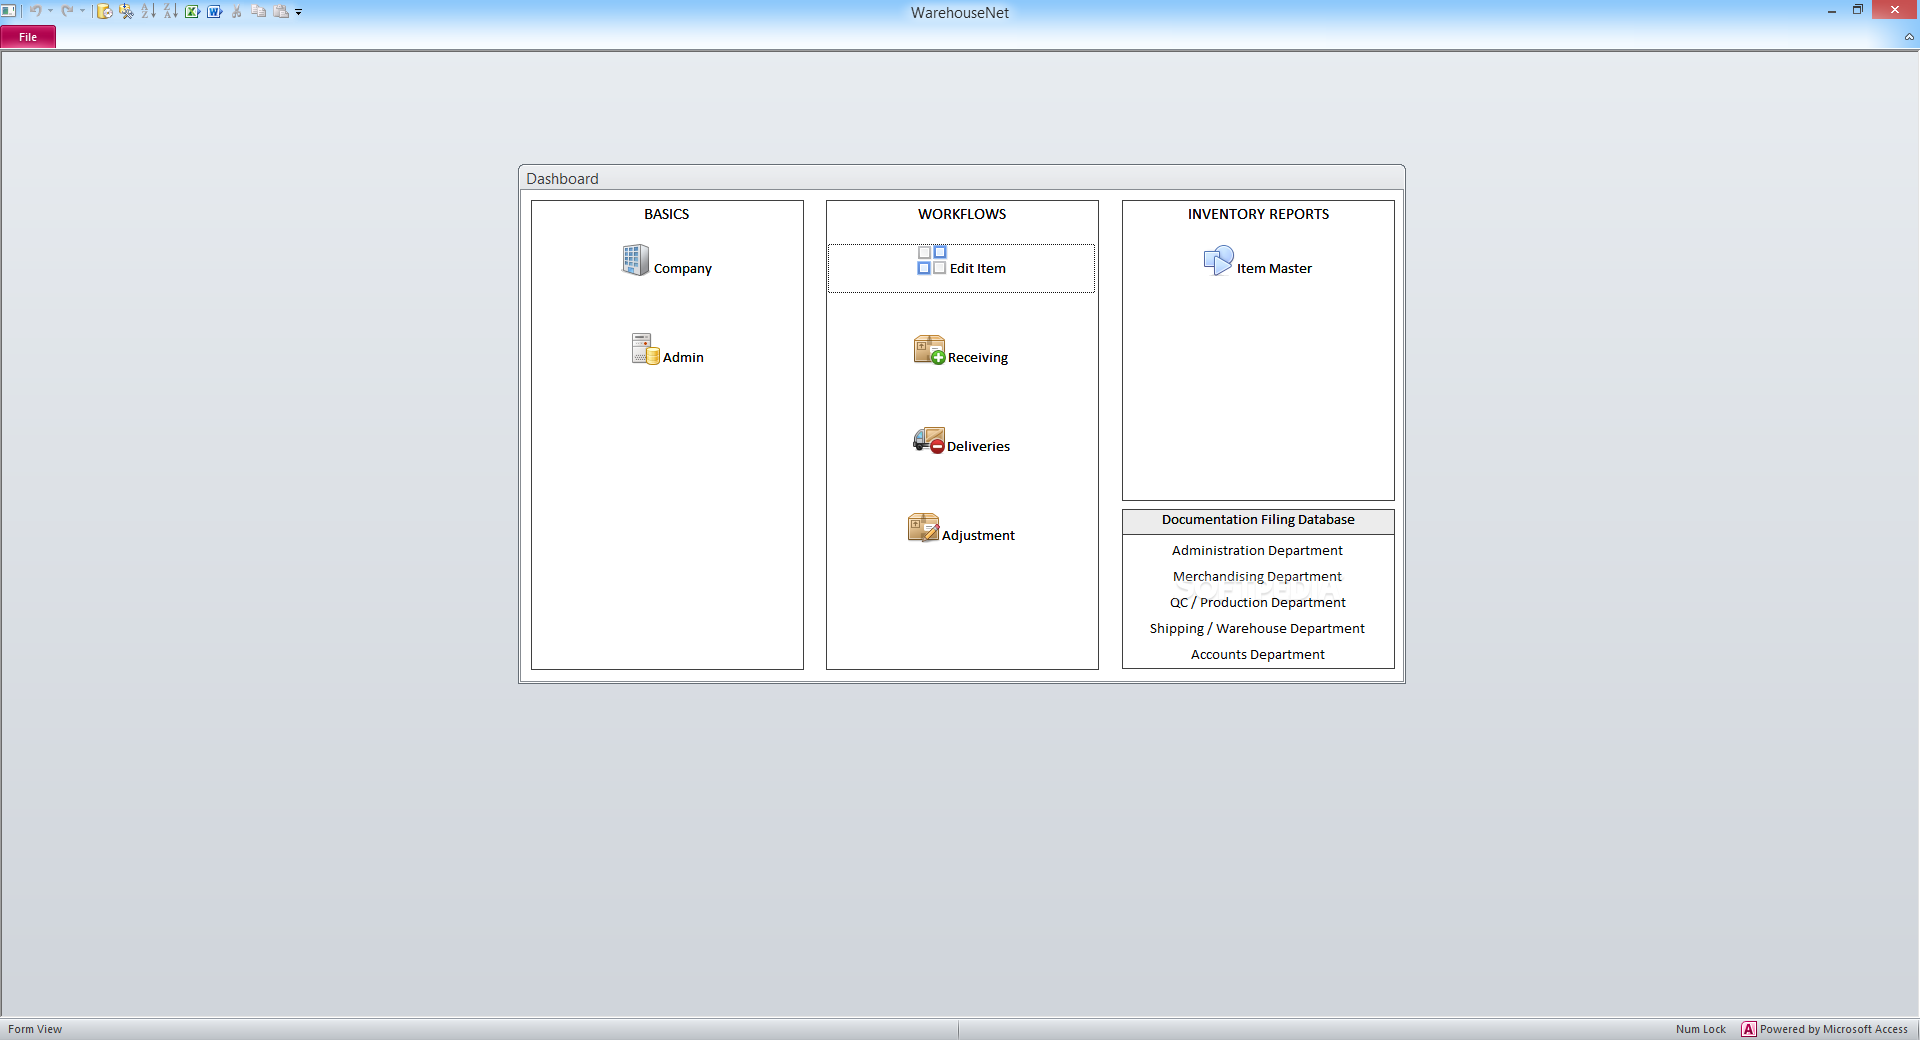Click the Cut scissors icon

237,11
